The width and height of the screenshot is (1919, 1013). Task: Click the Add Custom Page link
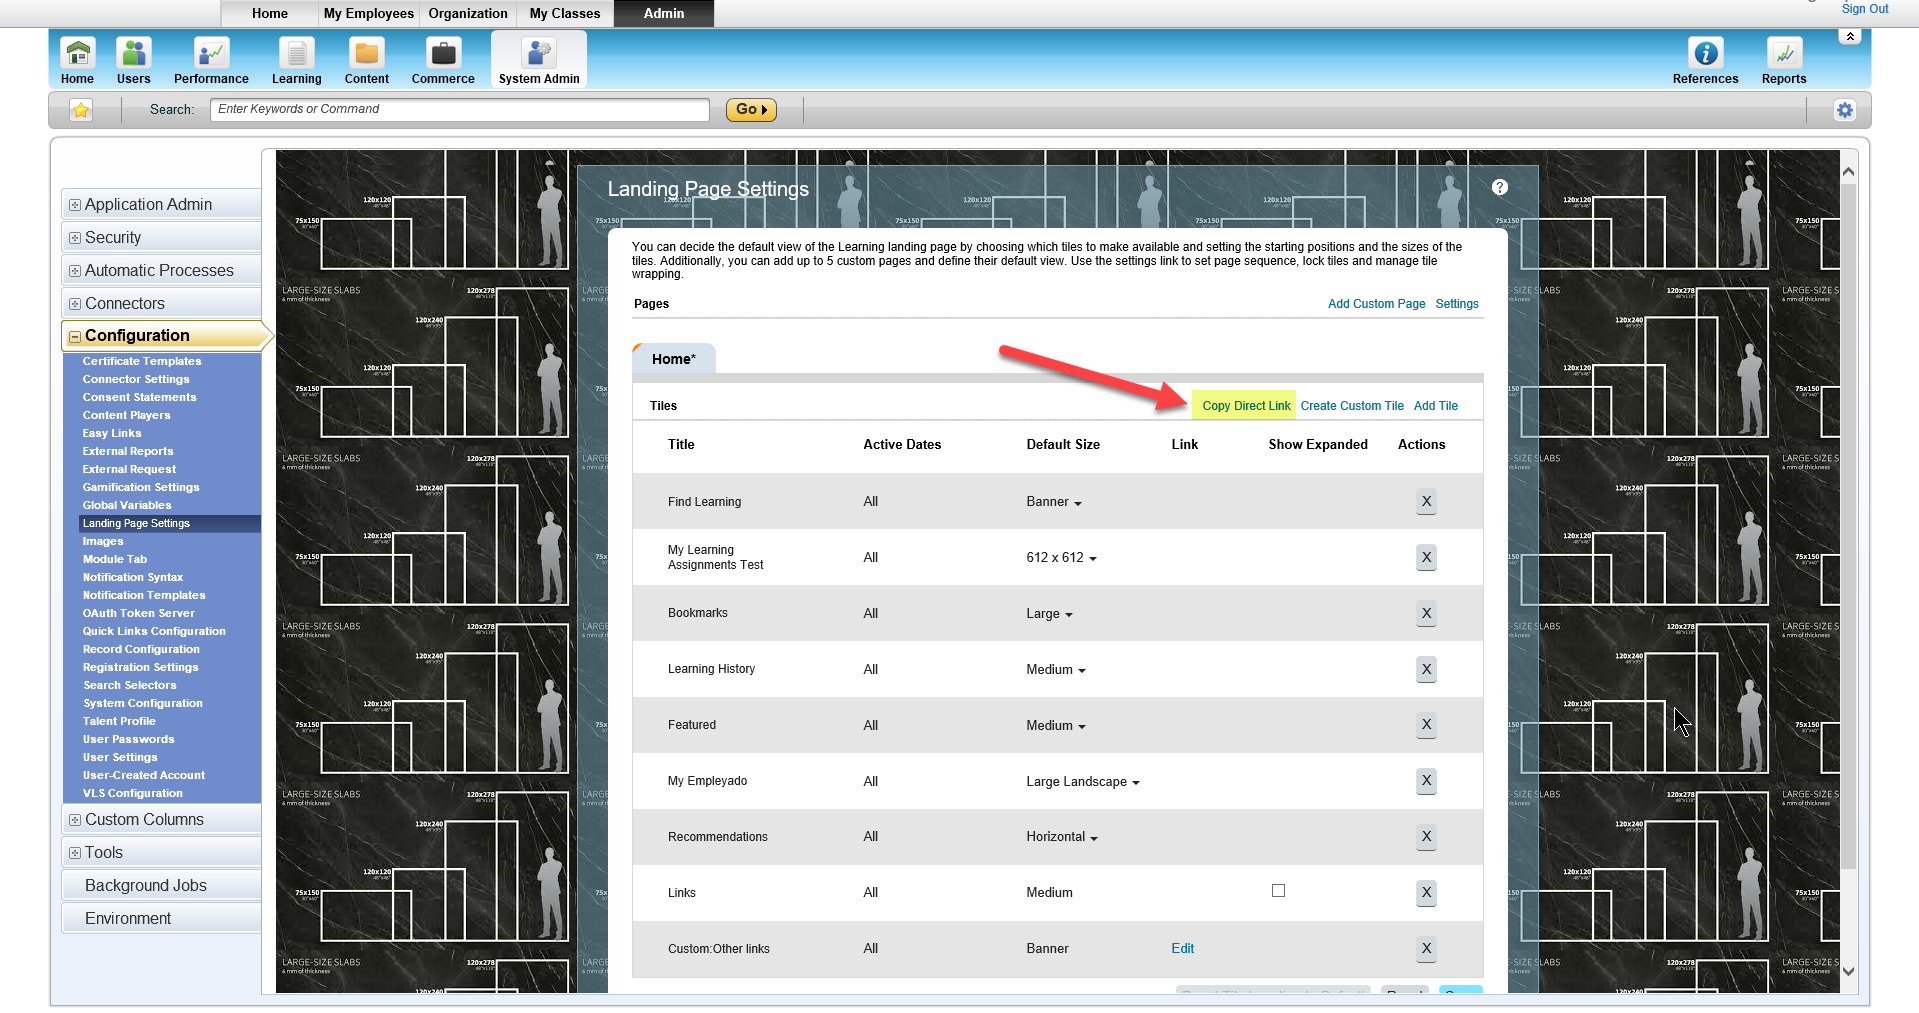[x=1376, y=304]
